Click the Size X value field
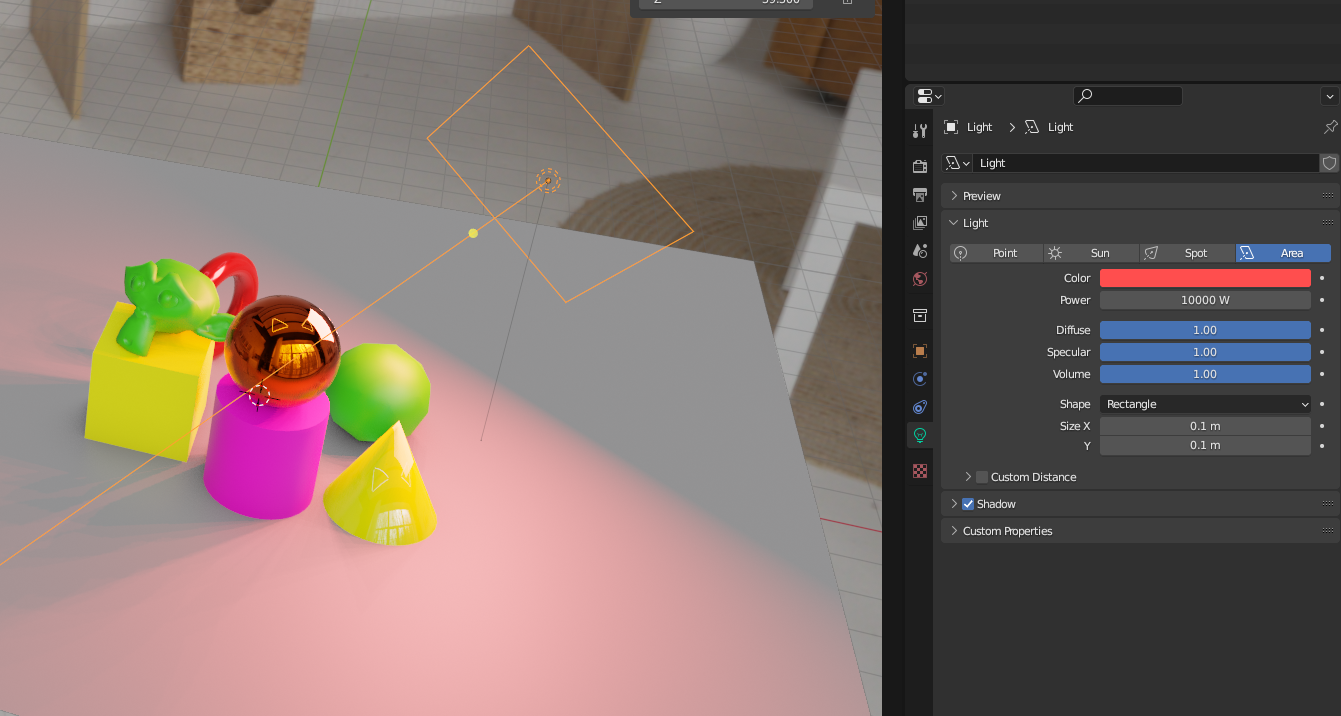Viewport: 1341px width, 716px height. (x=1205, y=426)
